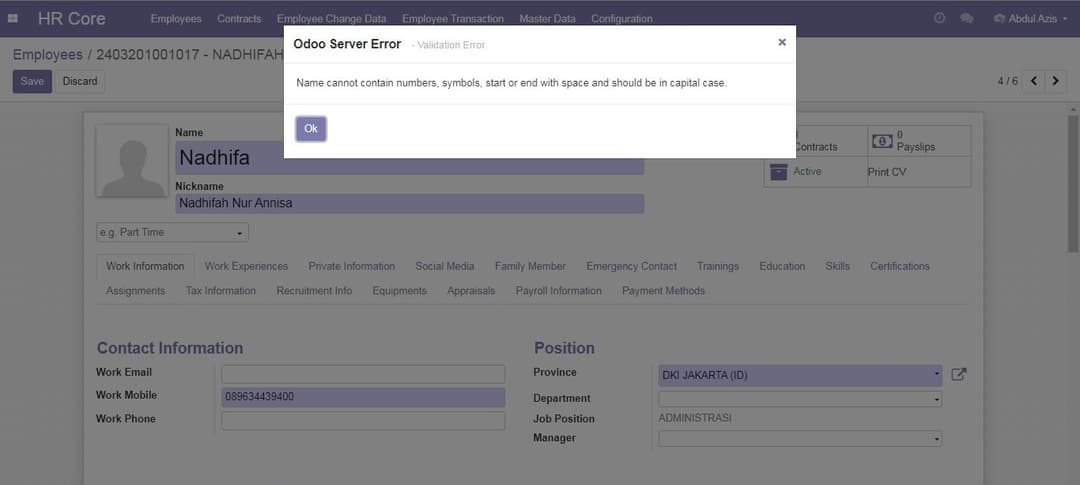Edit the Name field containing Nadhifa
Image resolution: width=1080 pixels, height=485 pixels.
tap(410, 158)
